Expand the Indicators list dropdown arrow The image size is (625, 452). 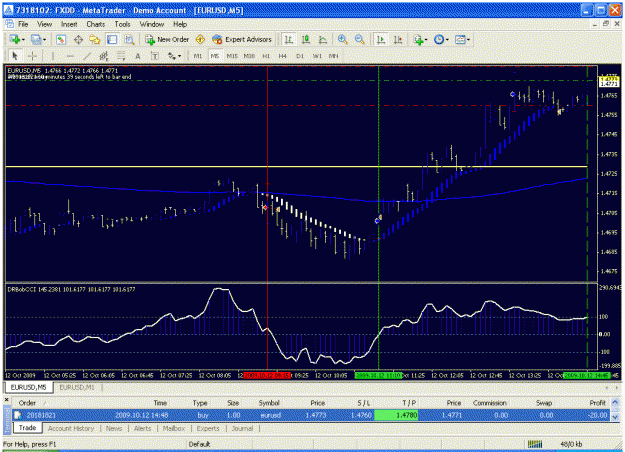[426, 39]
